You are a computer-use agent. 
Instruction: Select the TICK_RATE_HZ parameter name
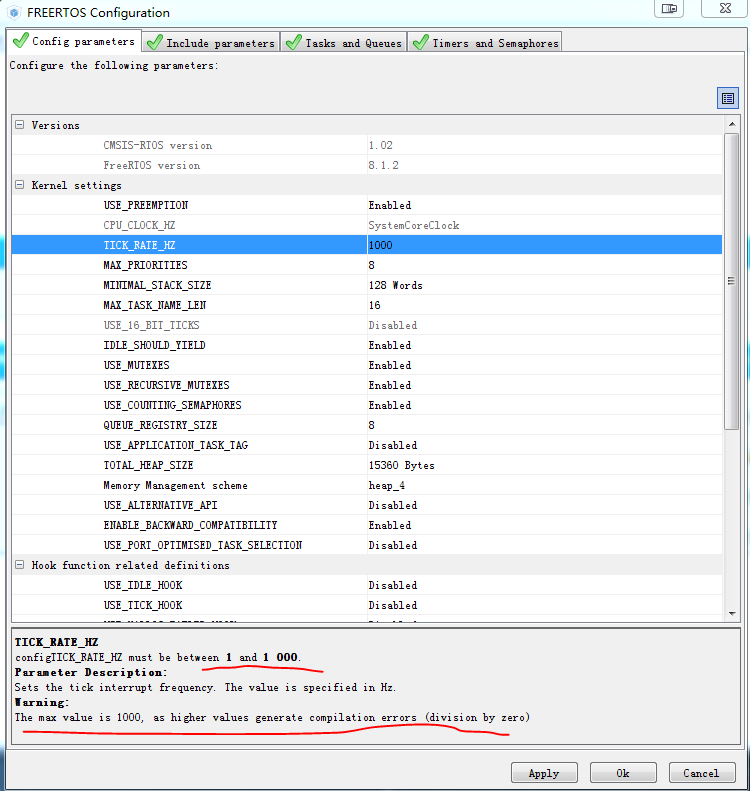coord(139,245)
